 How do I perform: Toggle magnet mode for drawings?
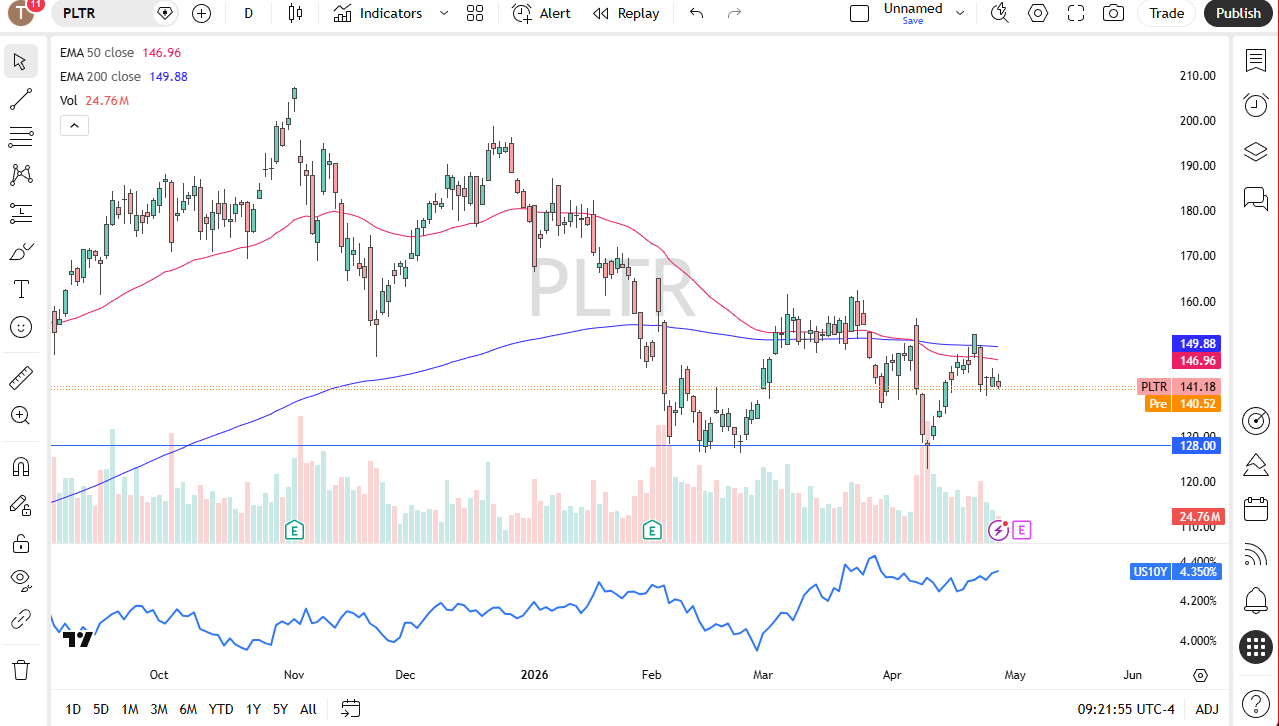tap(21, 467)
